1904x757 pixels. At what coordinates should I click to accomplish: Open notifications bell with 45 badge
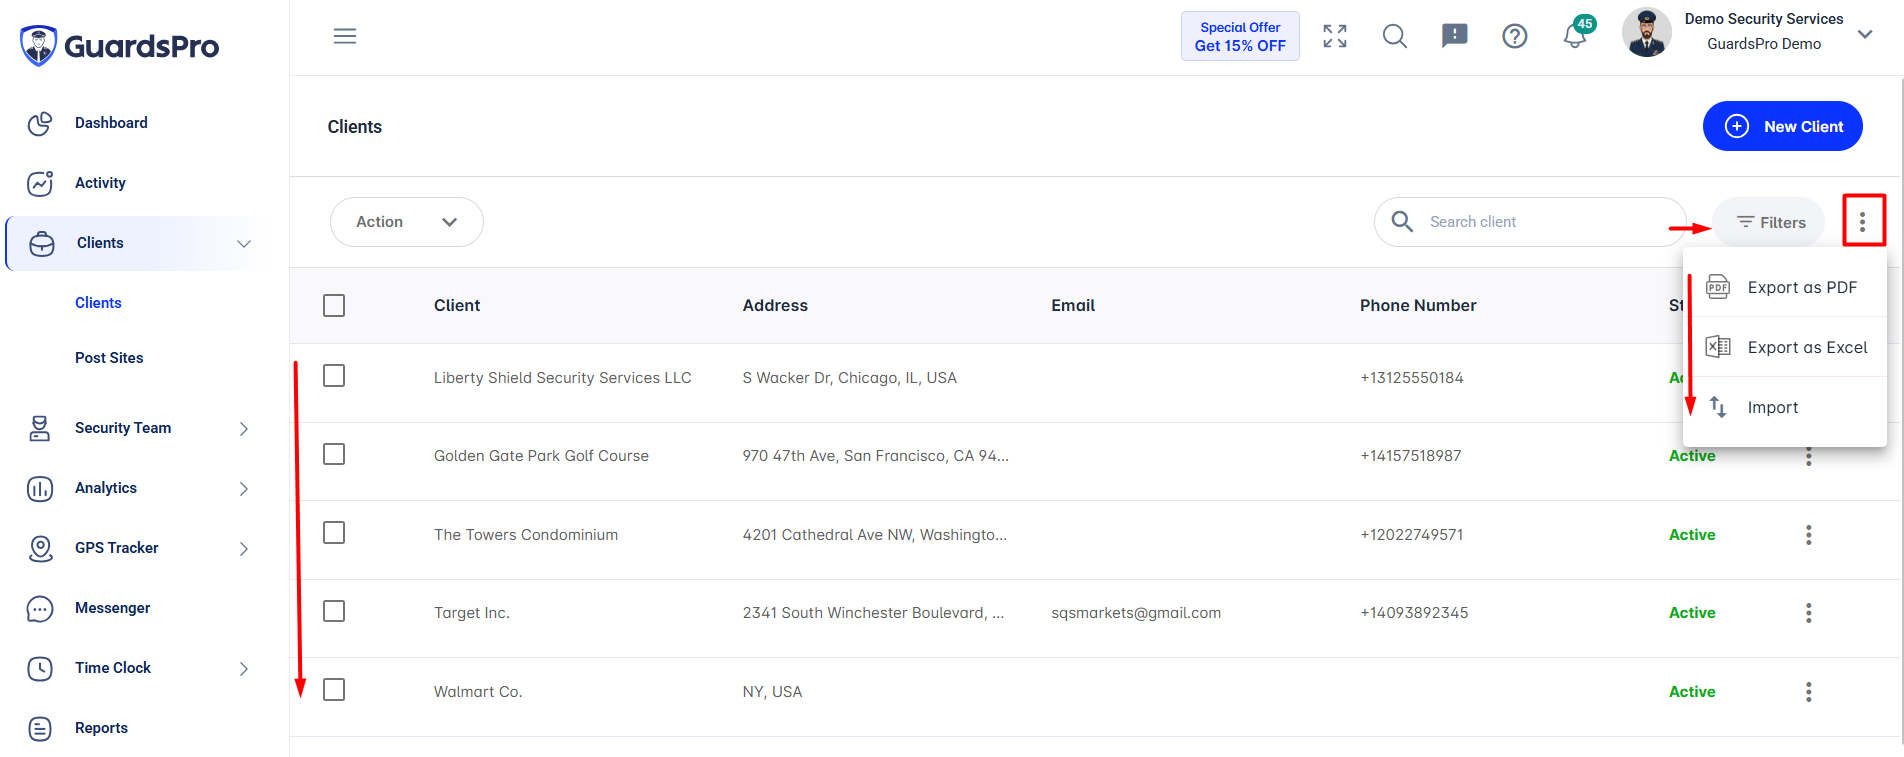click(x=1577, y=33)
